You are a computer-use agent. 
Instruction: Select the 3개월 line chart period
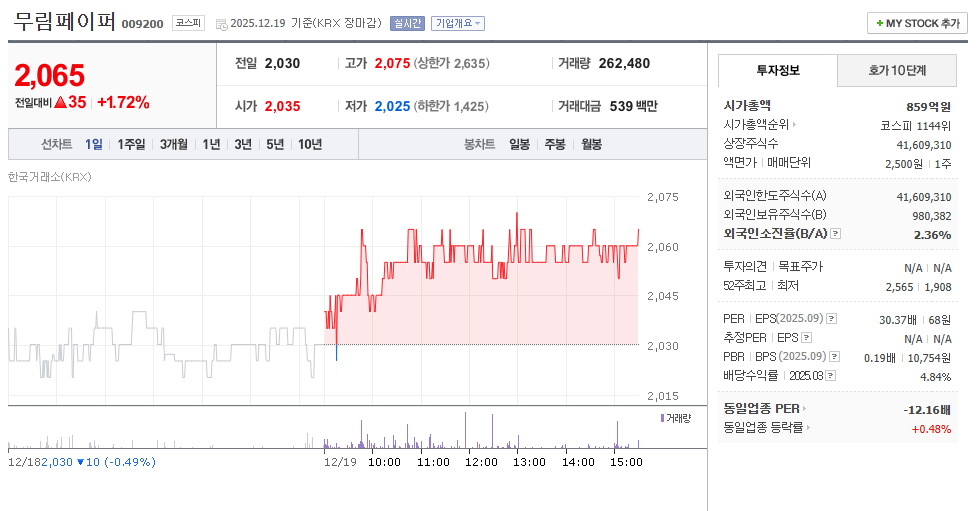coord(173,145)
